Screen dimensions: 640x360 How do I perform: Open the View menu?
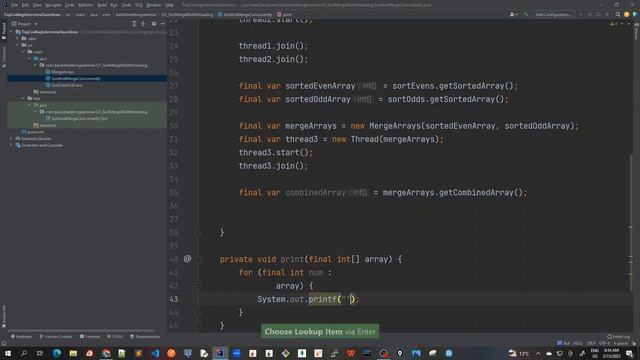[x=37, y=5]
